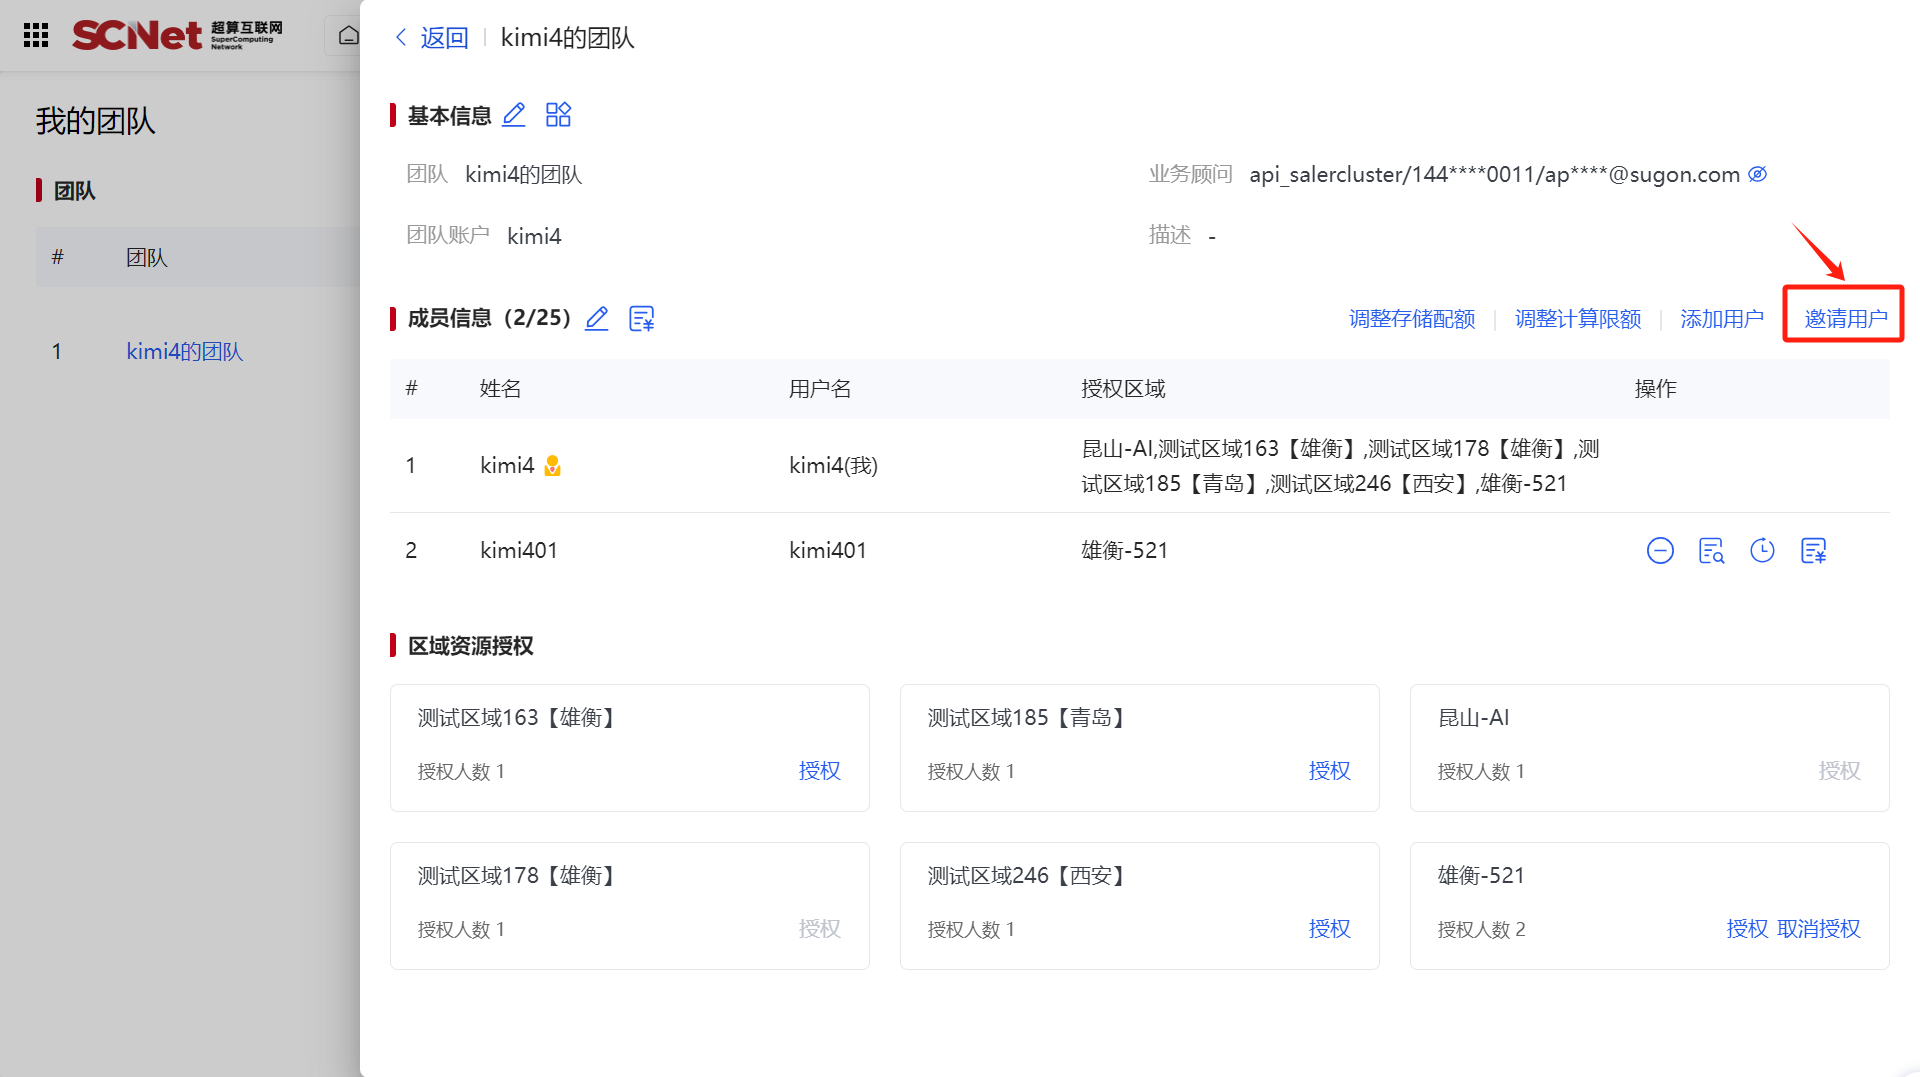Open billing list icon beside 成员信息
The image size is (1920, 1077).
click(x=641, y=318)
